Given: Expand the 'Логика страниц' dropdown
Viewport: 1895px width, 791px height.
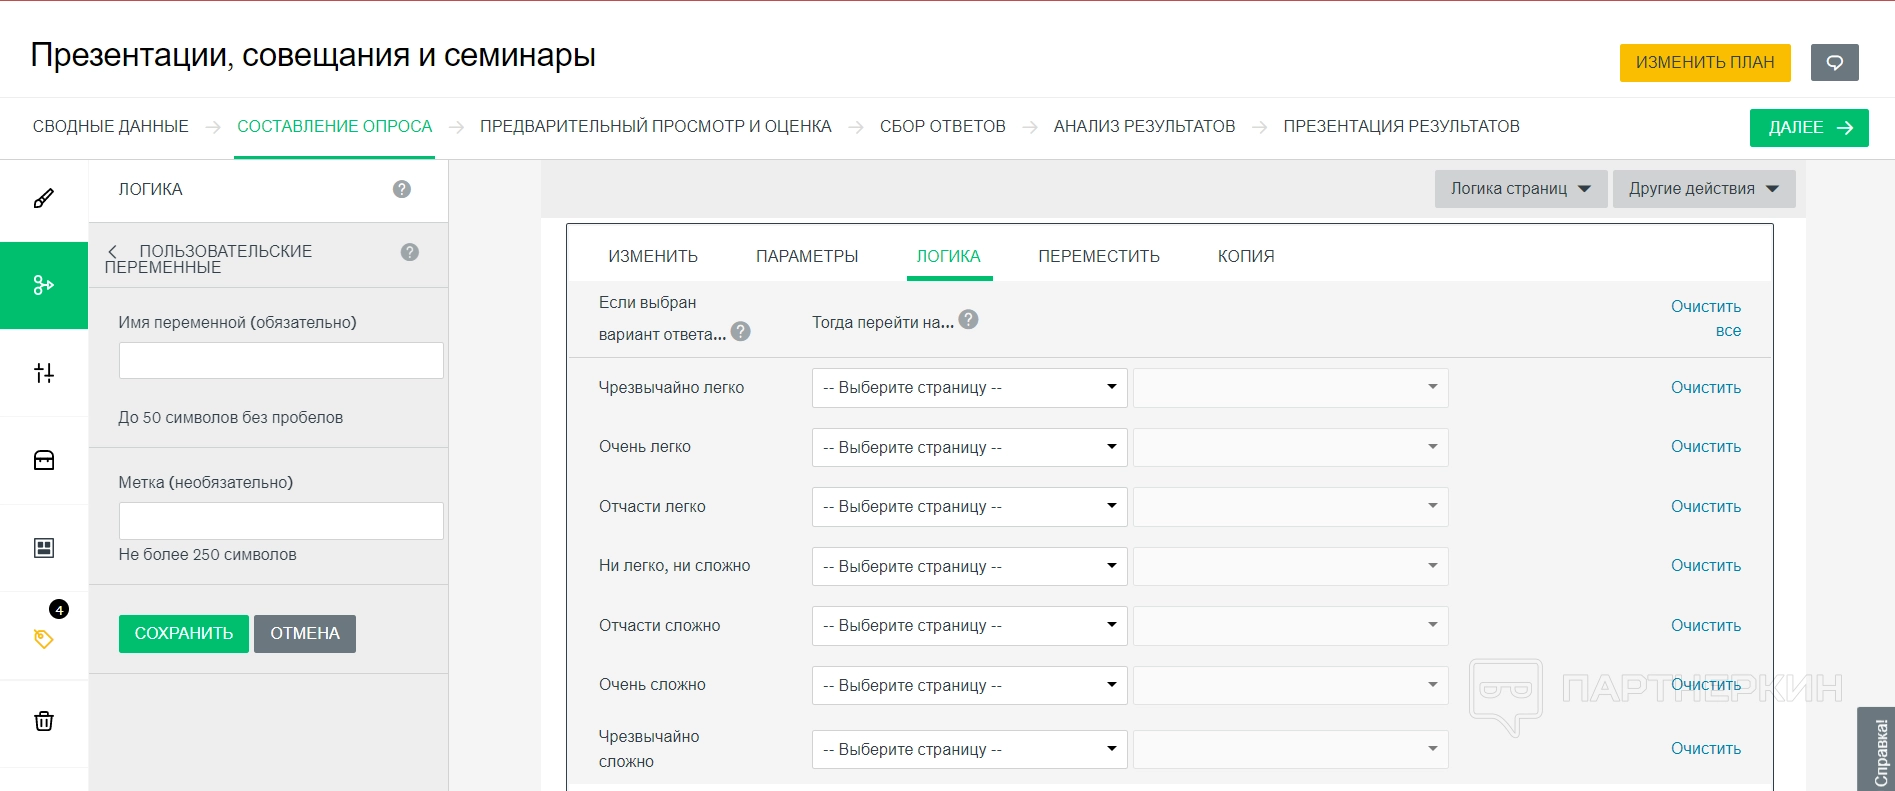Looking at the screenshot, I should click(x=1520, y=189).
